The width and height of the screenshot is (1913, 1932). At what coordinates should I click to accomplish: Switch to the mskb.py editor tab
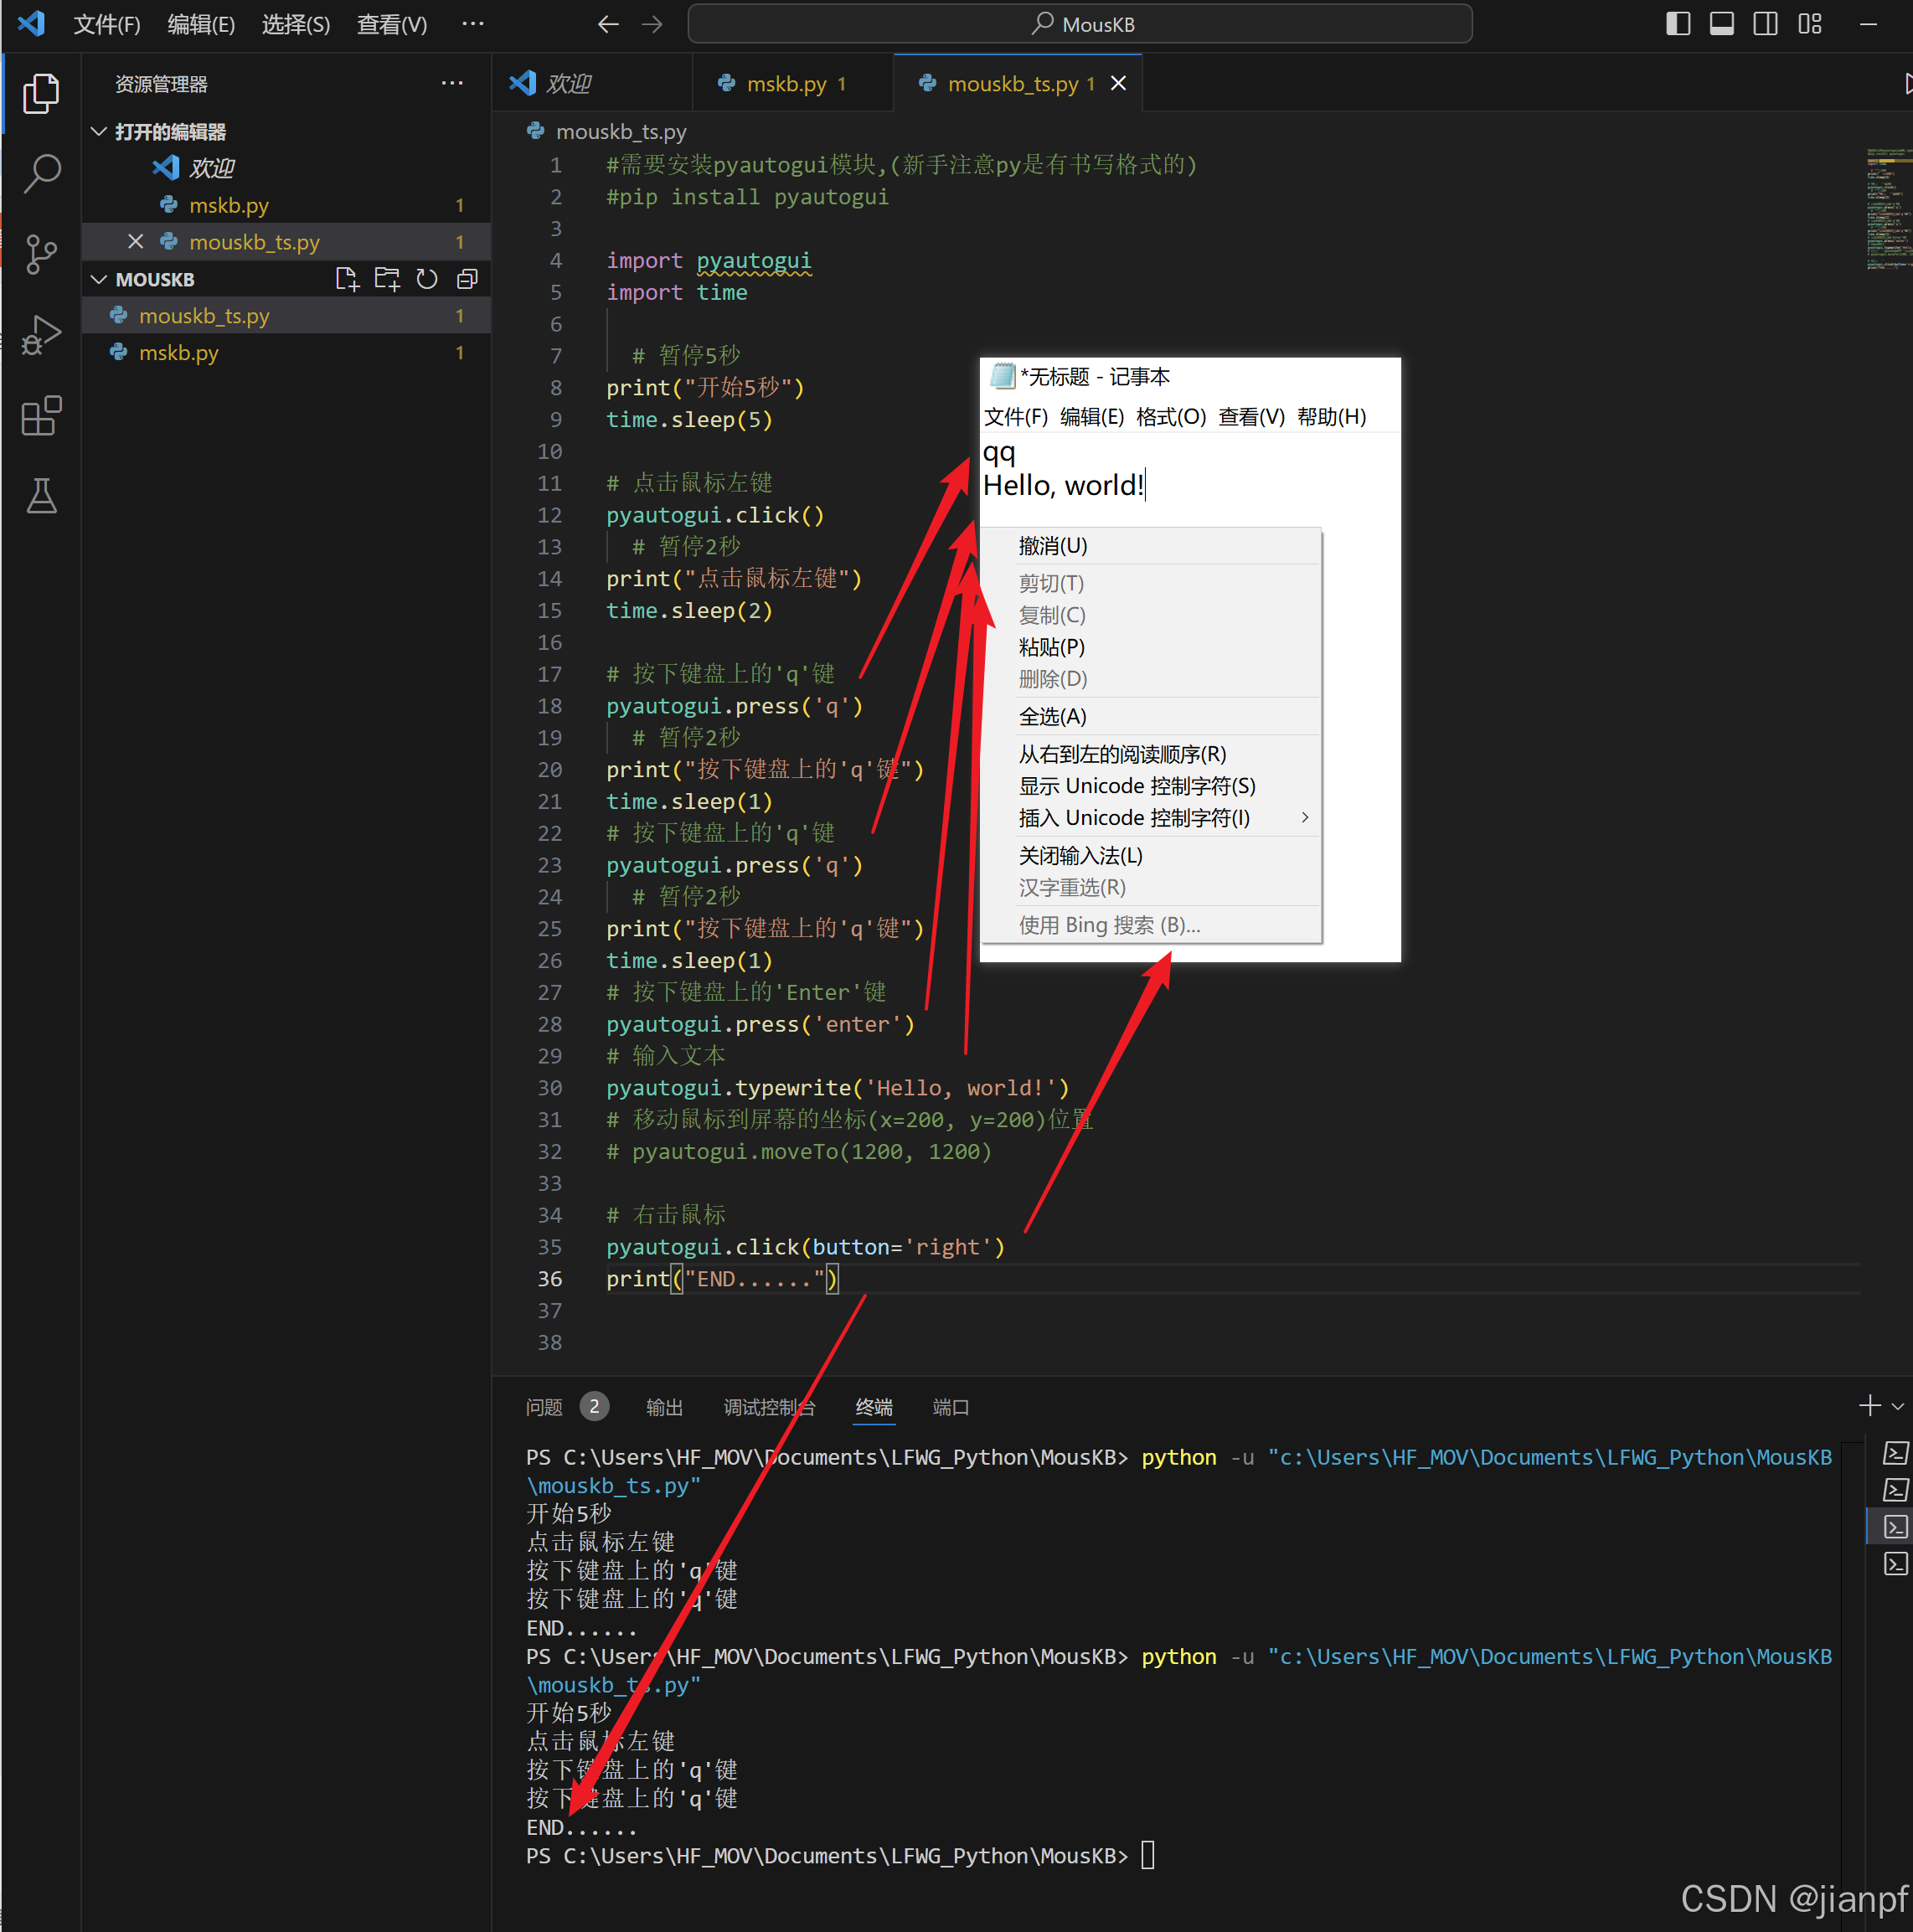click(x=786, y=84)
